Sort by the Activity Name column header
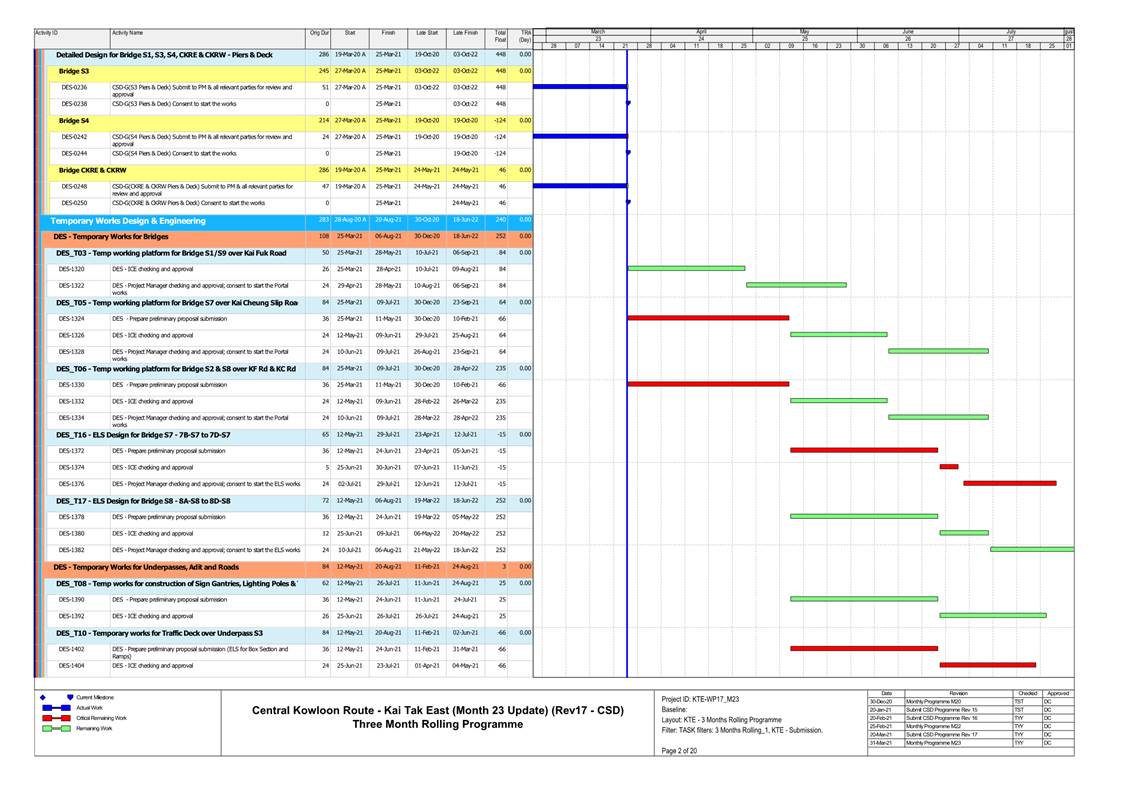The image size is (1139, 805). tap(128, 33)
